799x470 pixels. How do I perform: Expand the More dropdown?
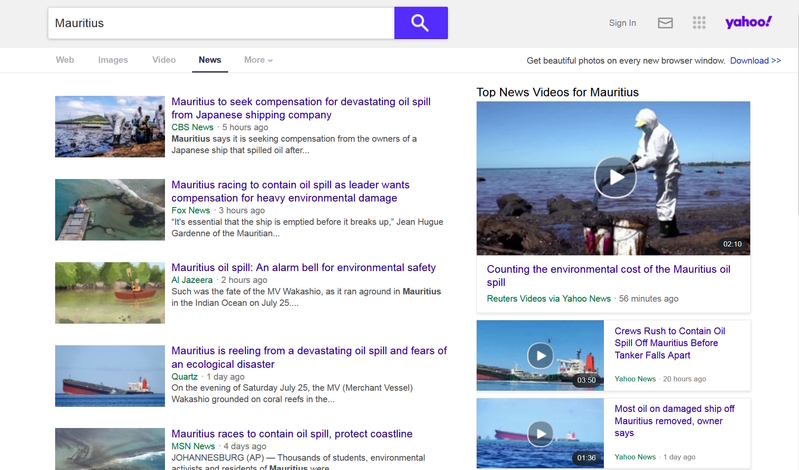pyautogui.click(x=258, y=60)
